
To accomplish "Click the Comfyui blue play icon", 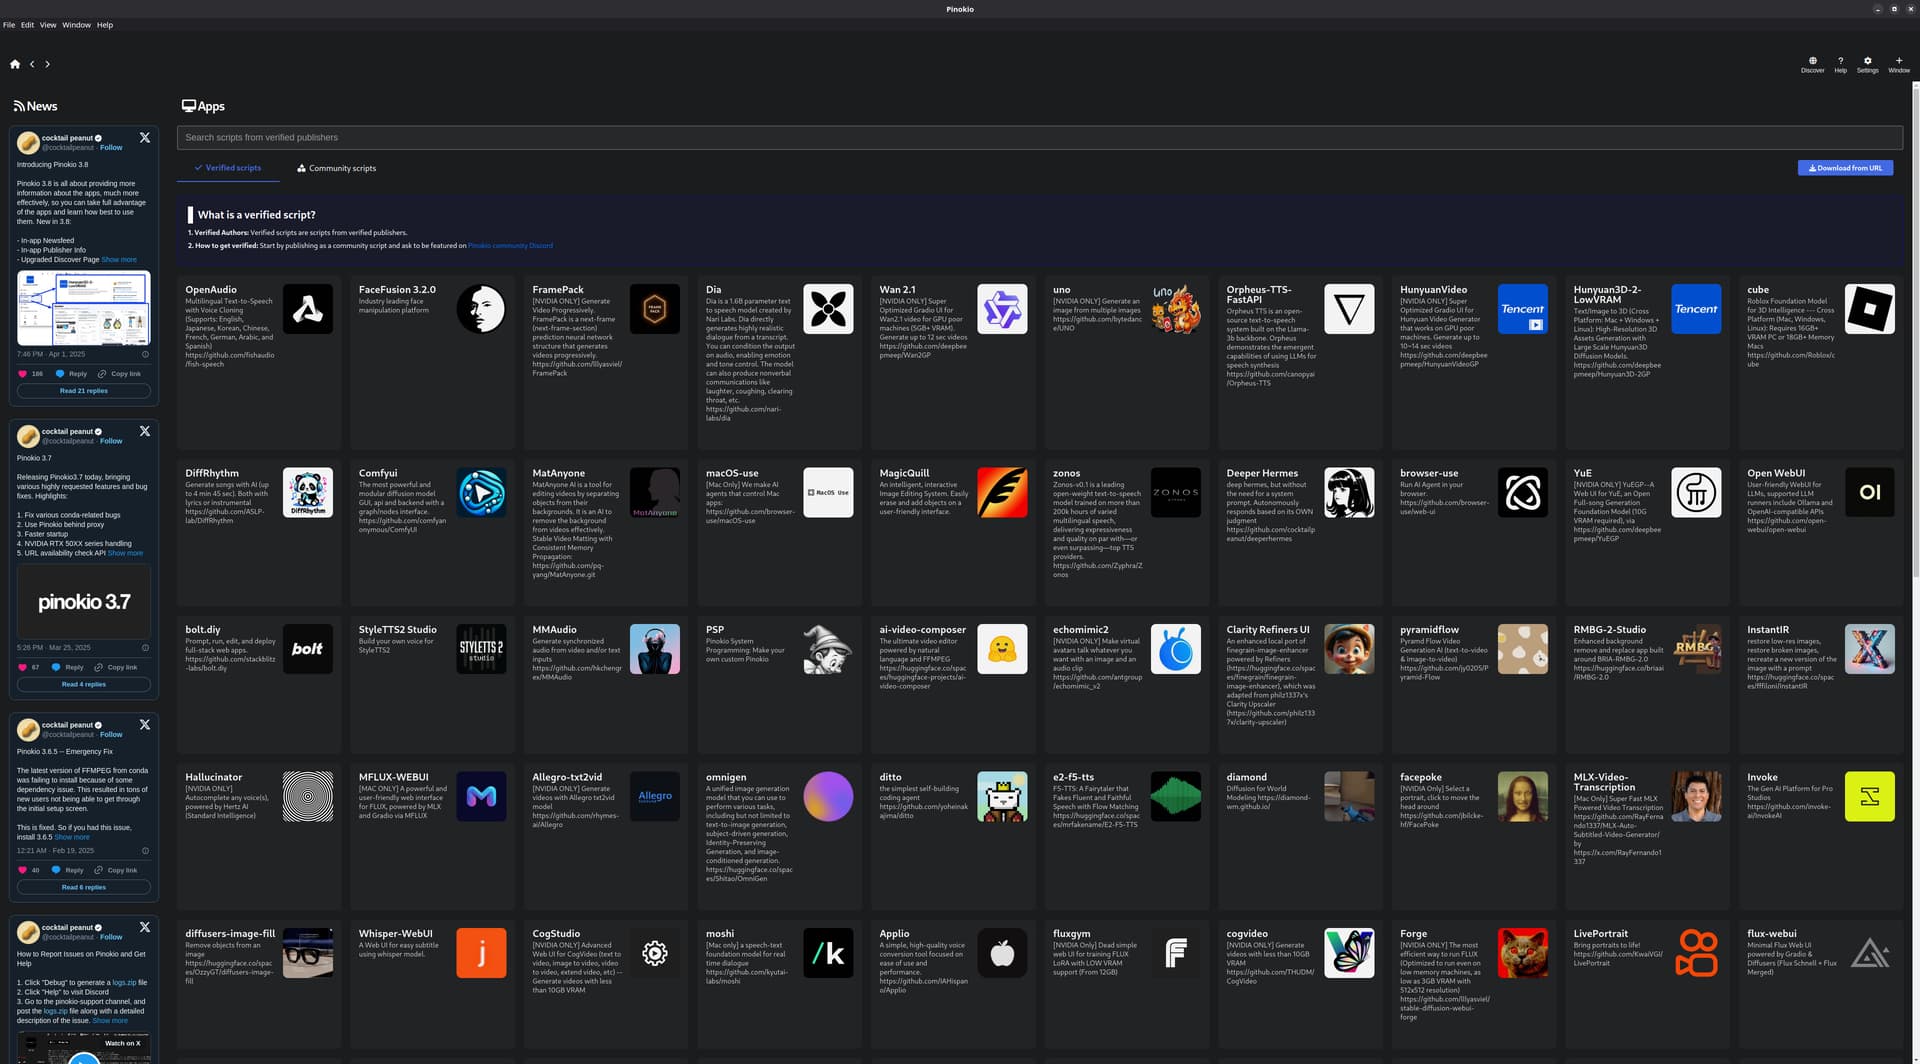I will pos(481,492).
